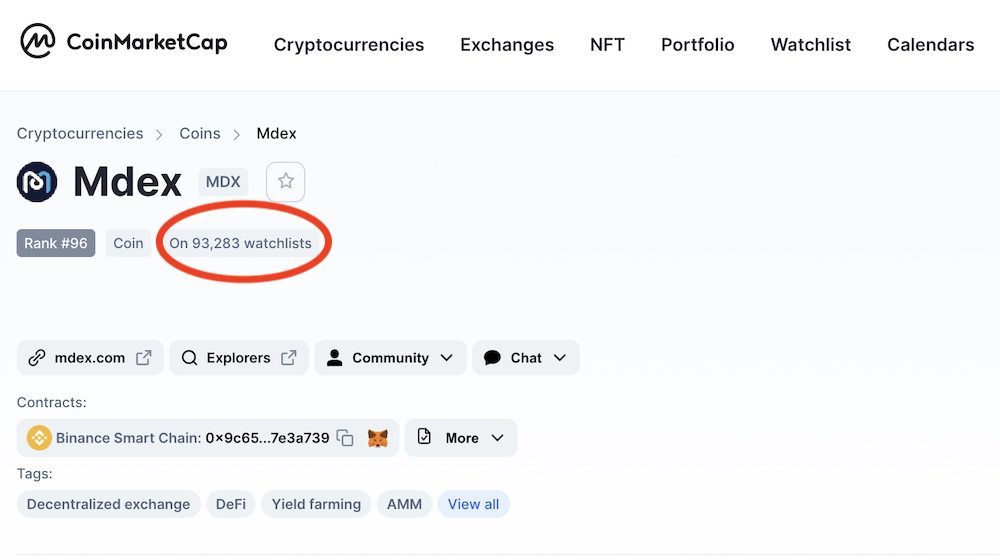Copy the Binance Smart Chain contract address

pyautogui.click(x=345, y=438)
